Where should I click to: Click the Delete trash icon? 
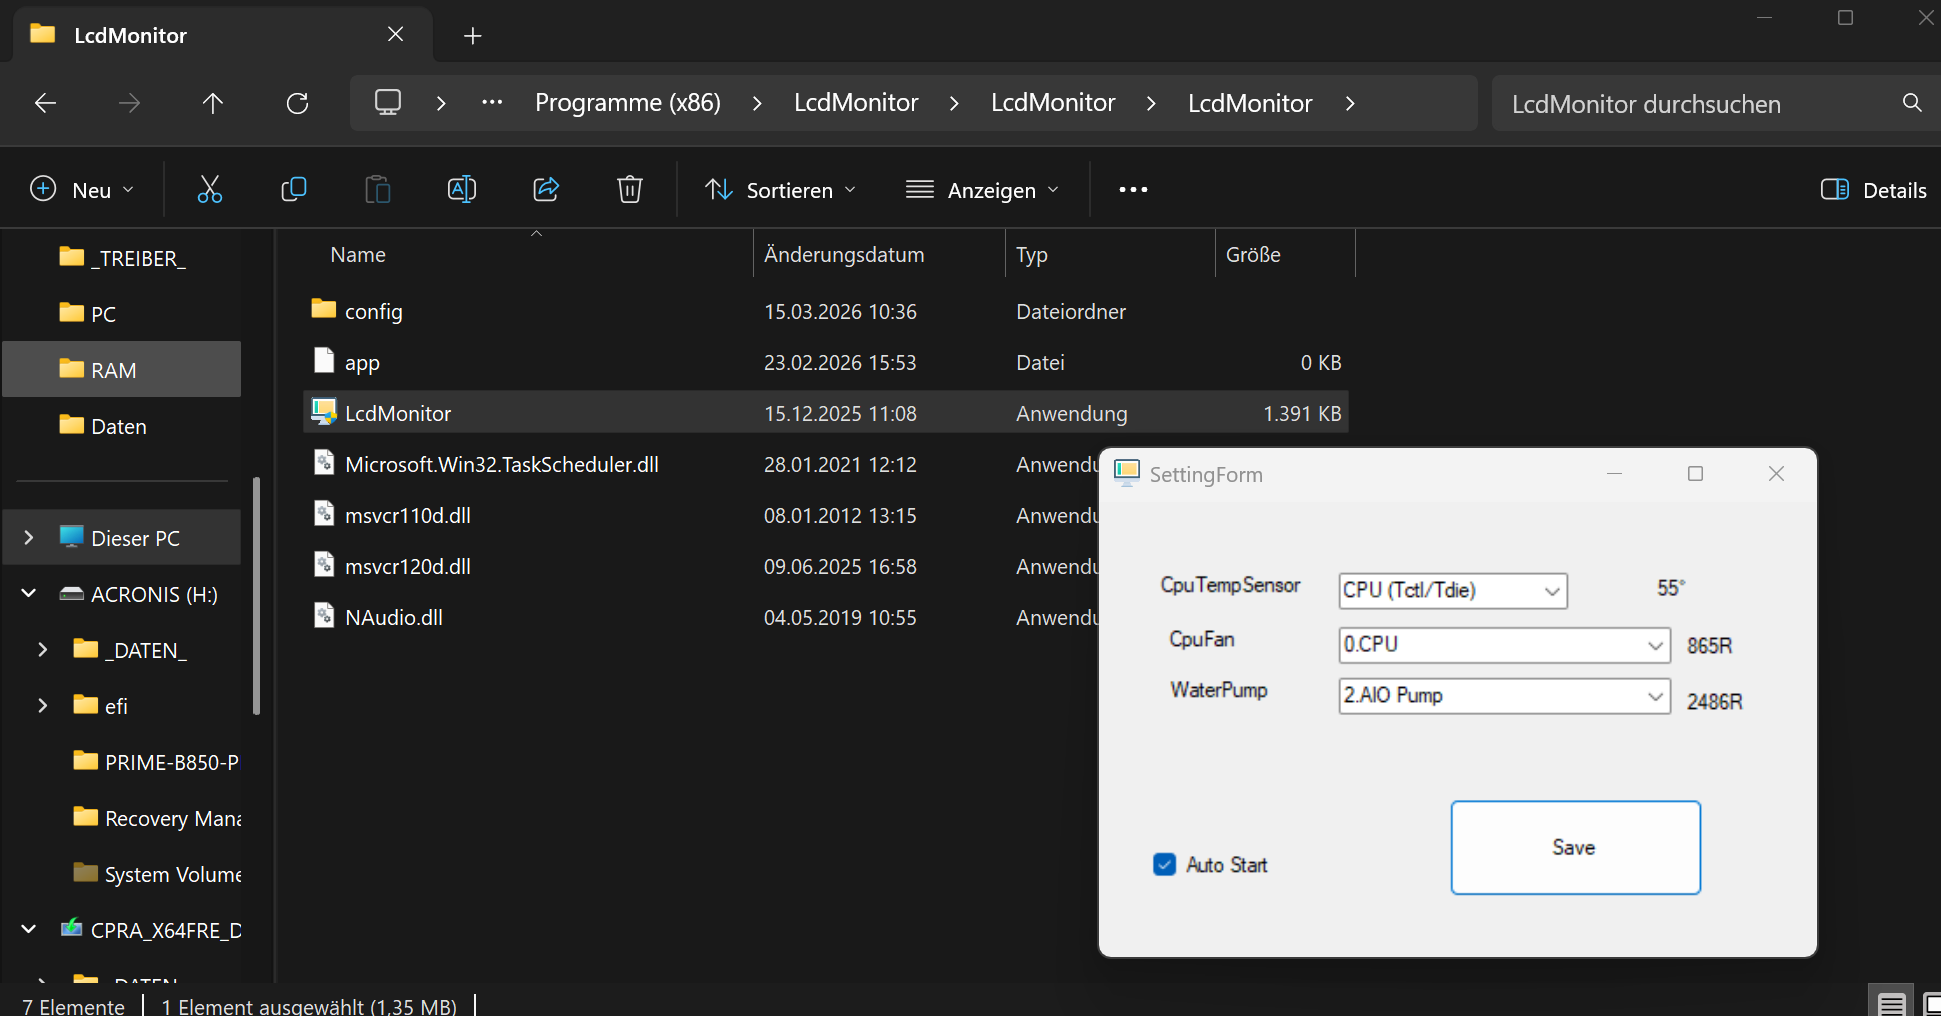pyautogui.click(x=630, y=189)
